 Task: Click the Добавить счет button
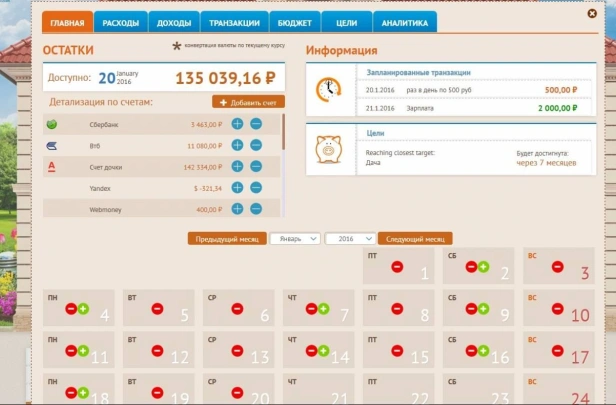click(248, 102)
